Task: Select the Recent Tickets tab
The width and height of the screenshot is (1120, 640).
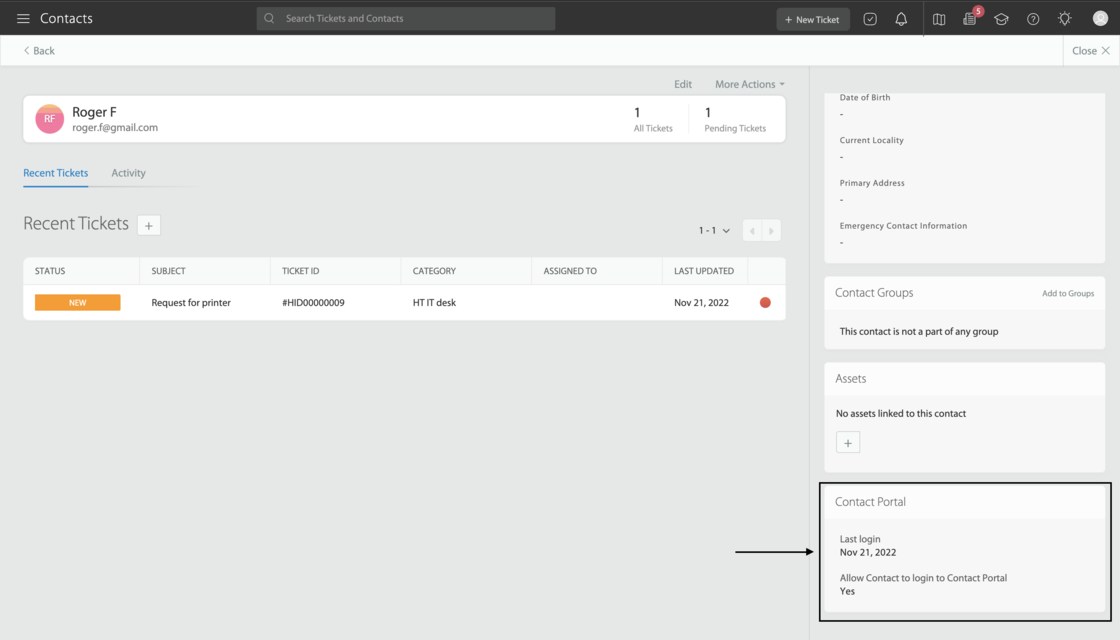Action: (x=56, y=173)
